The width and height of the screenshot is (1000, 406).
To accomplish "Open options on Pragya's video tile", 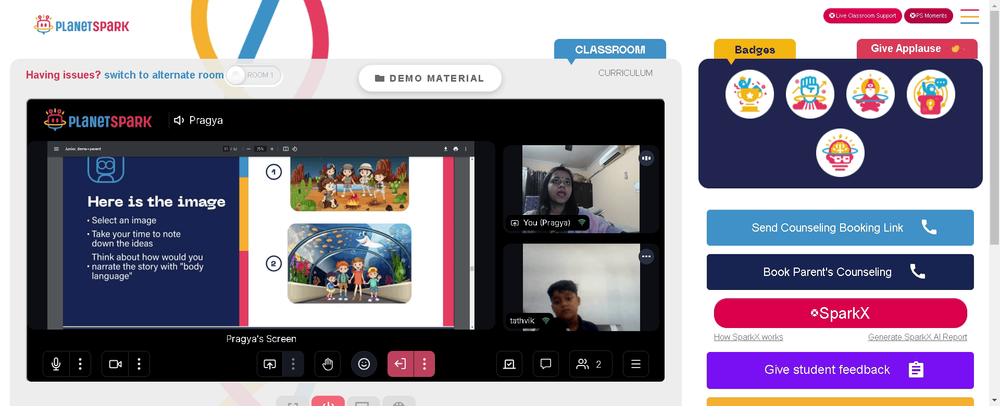I will pos(647,158).
